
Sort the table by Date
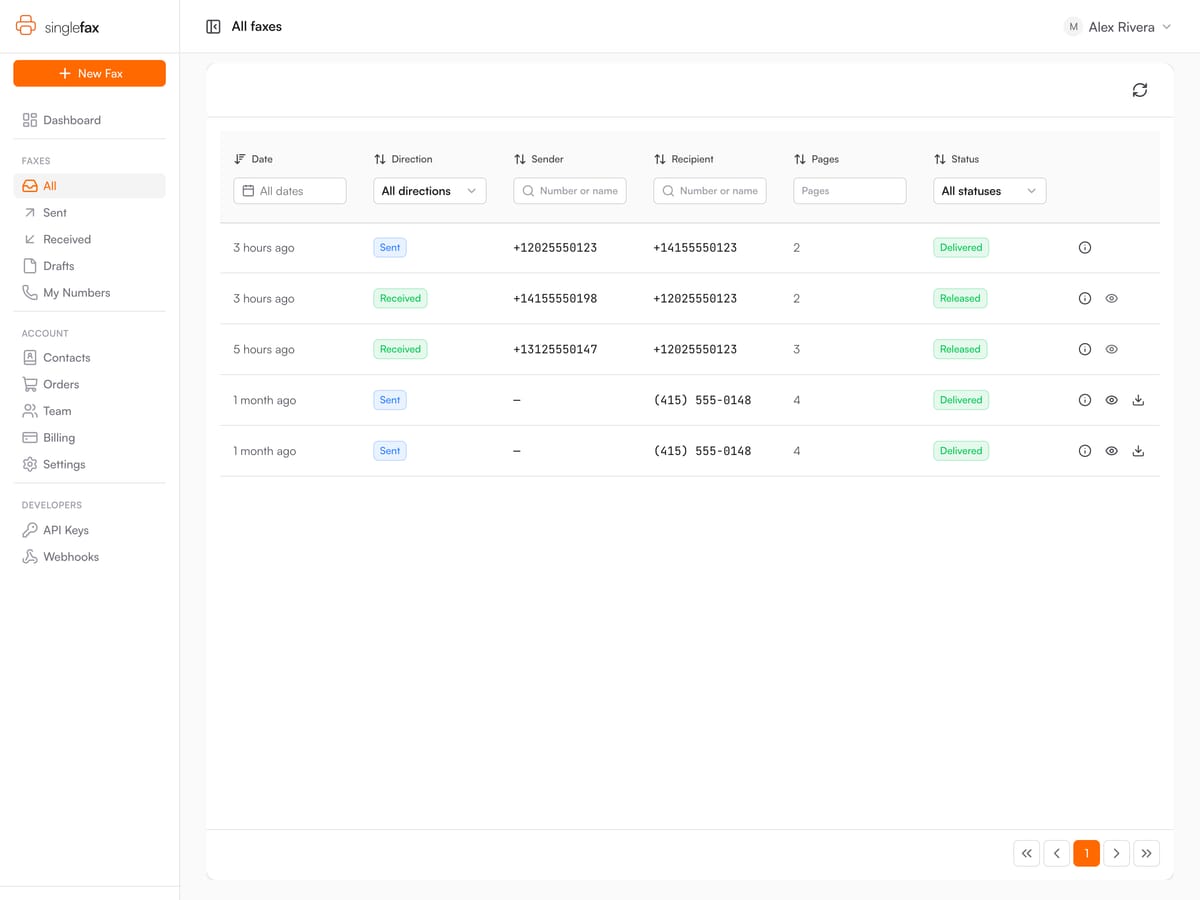[x=253, y=159]
